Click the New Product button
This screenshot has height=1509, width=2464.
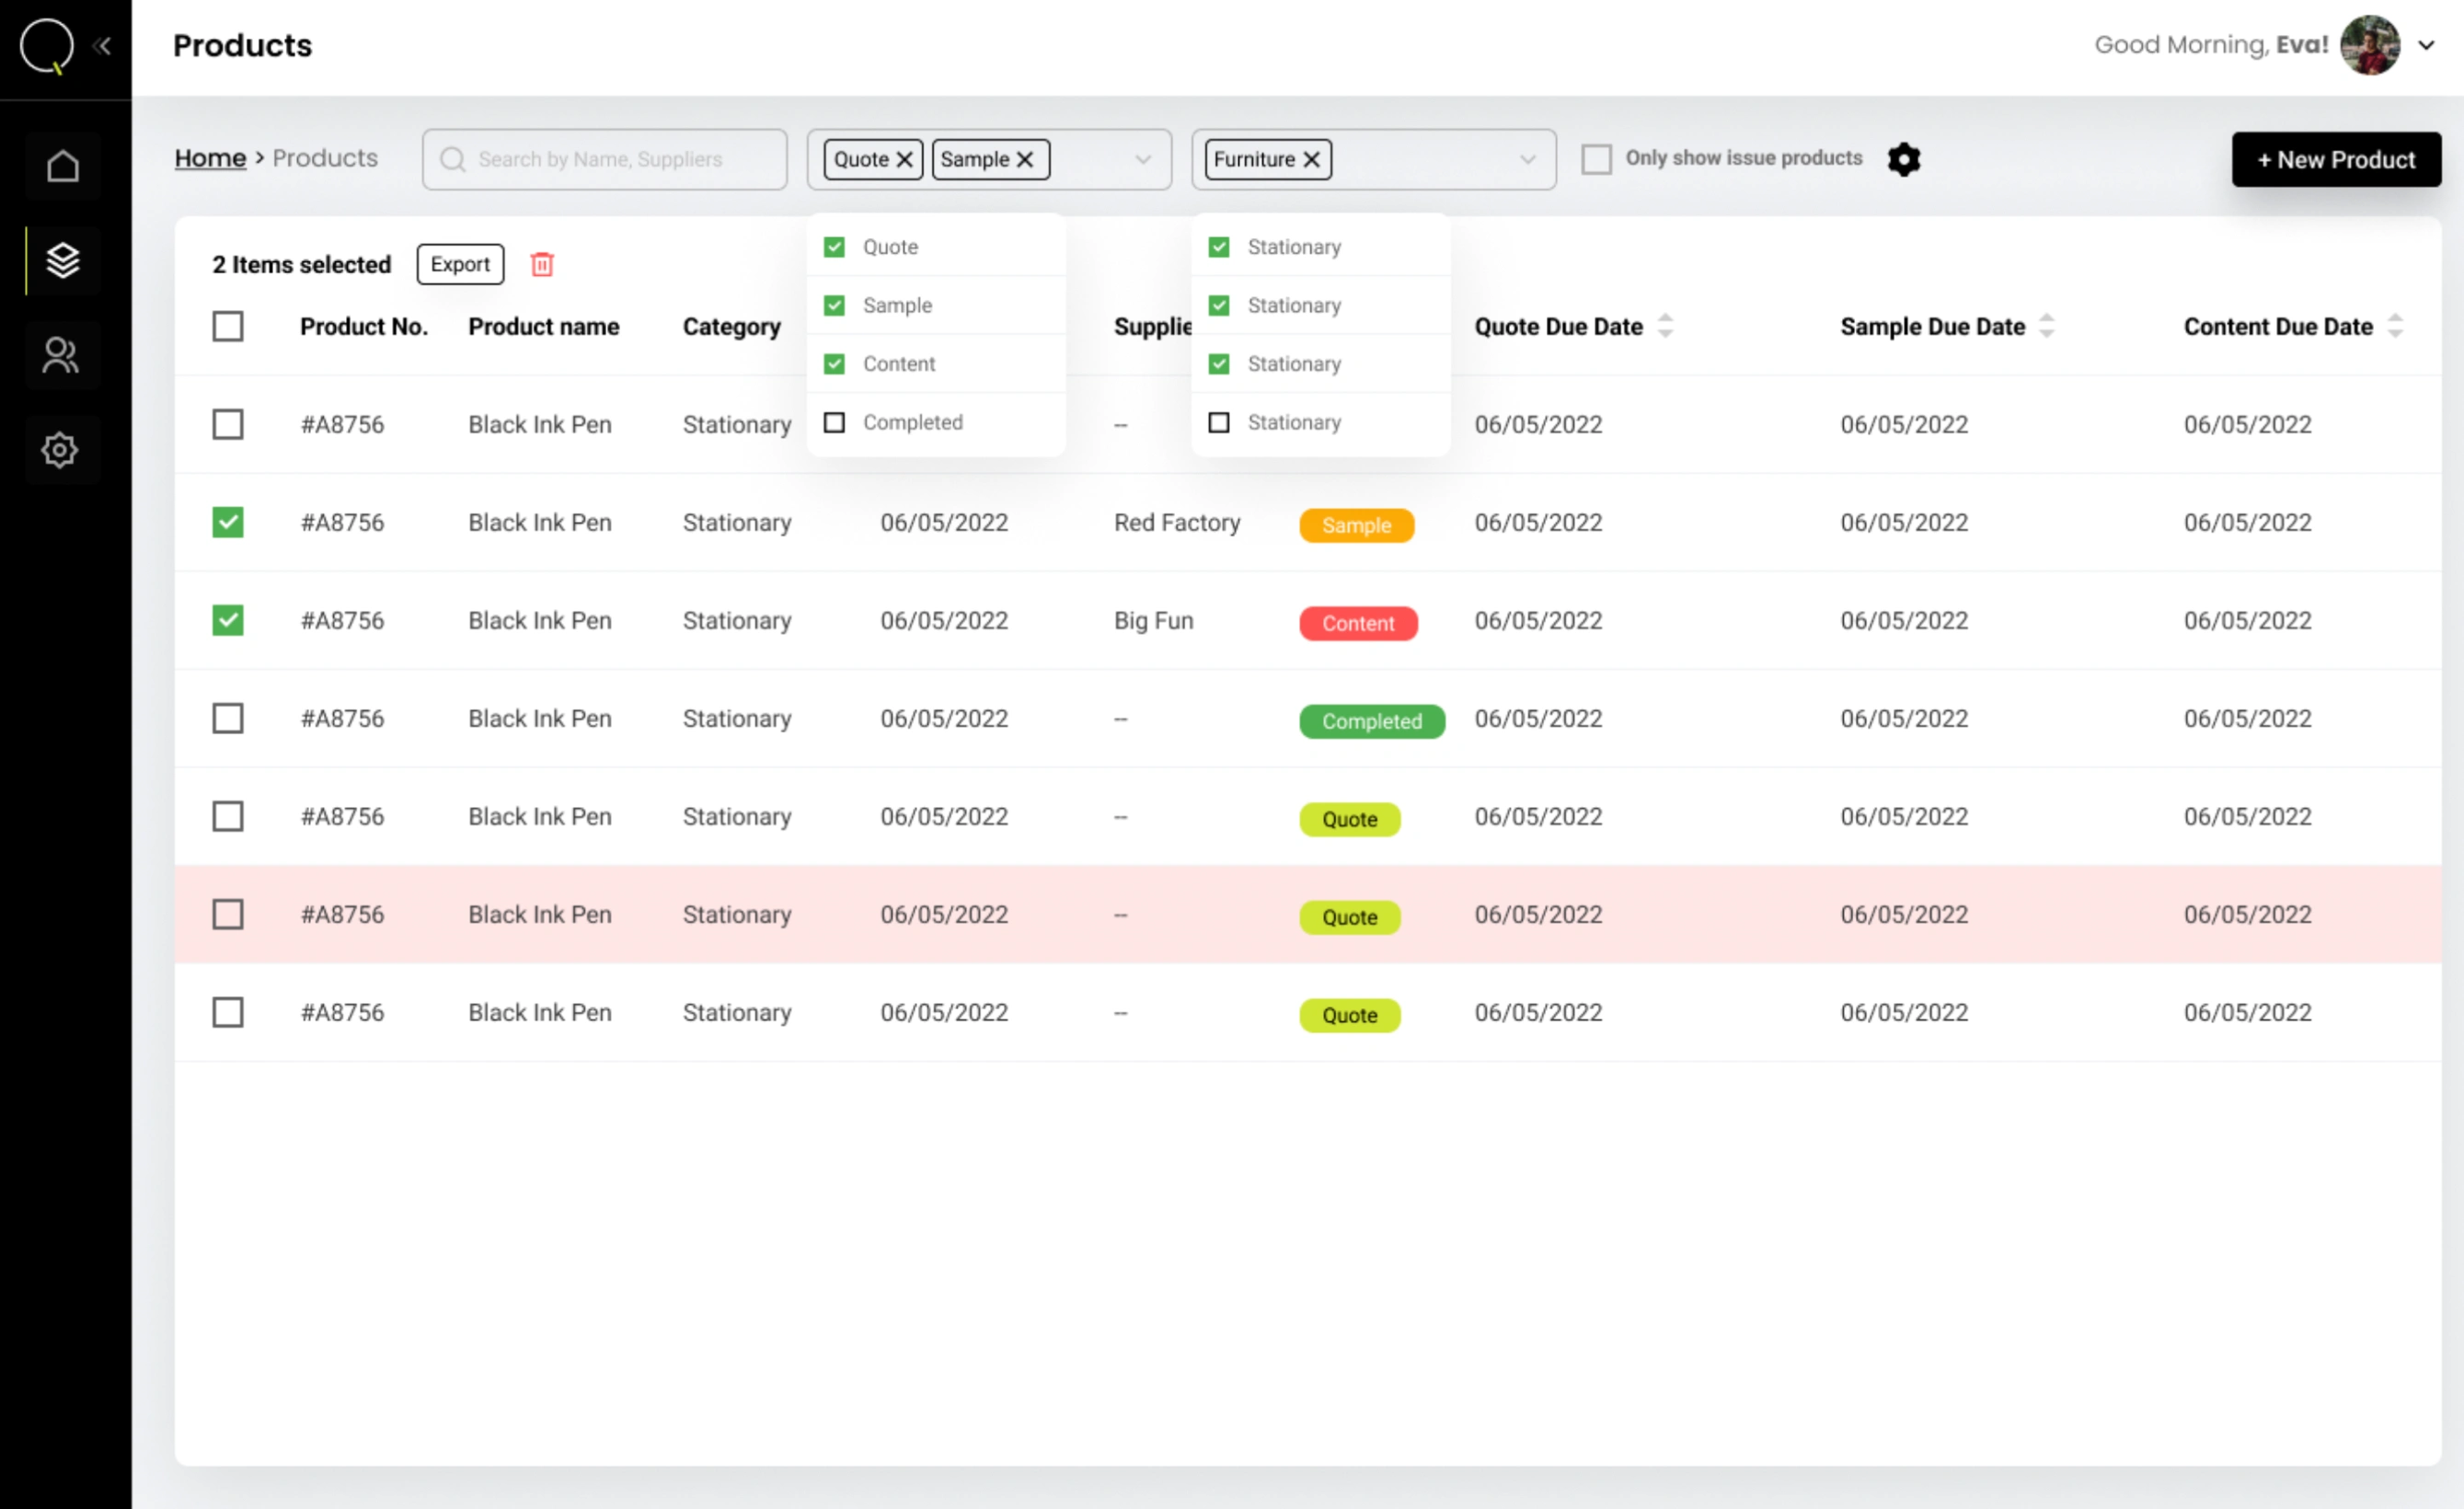tap(2335, 159)
